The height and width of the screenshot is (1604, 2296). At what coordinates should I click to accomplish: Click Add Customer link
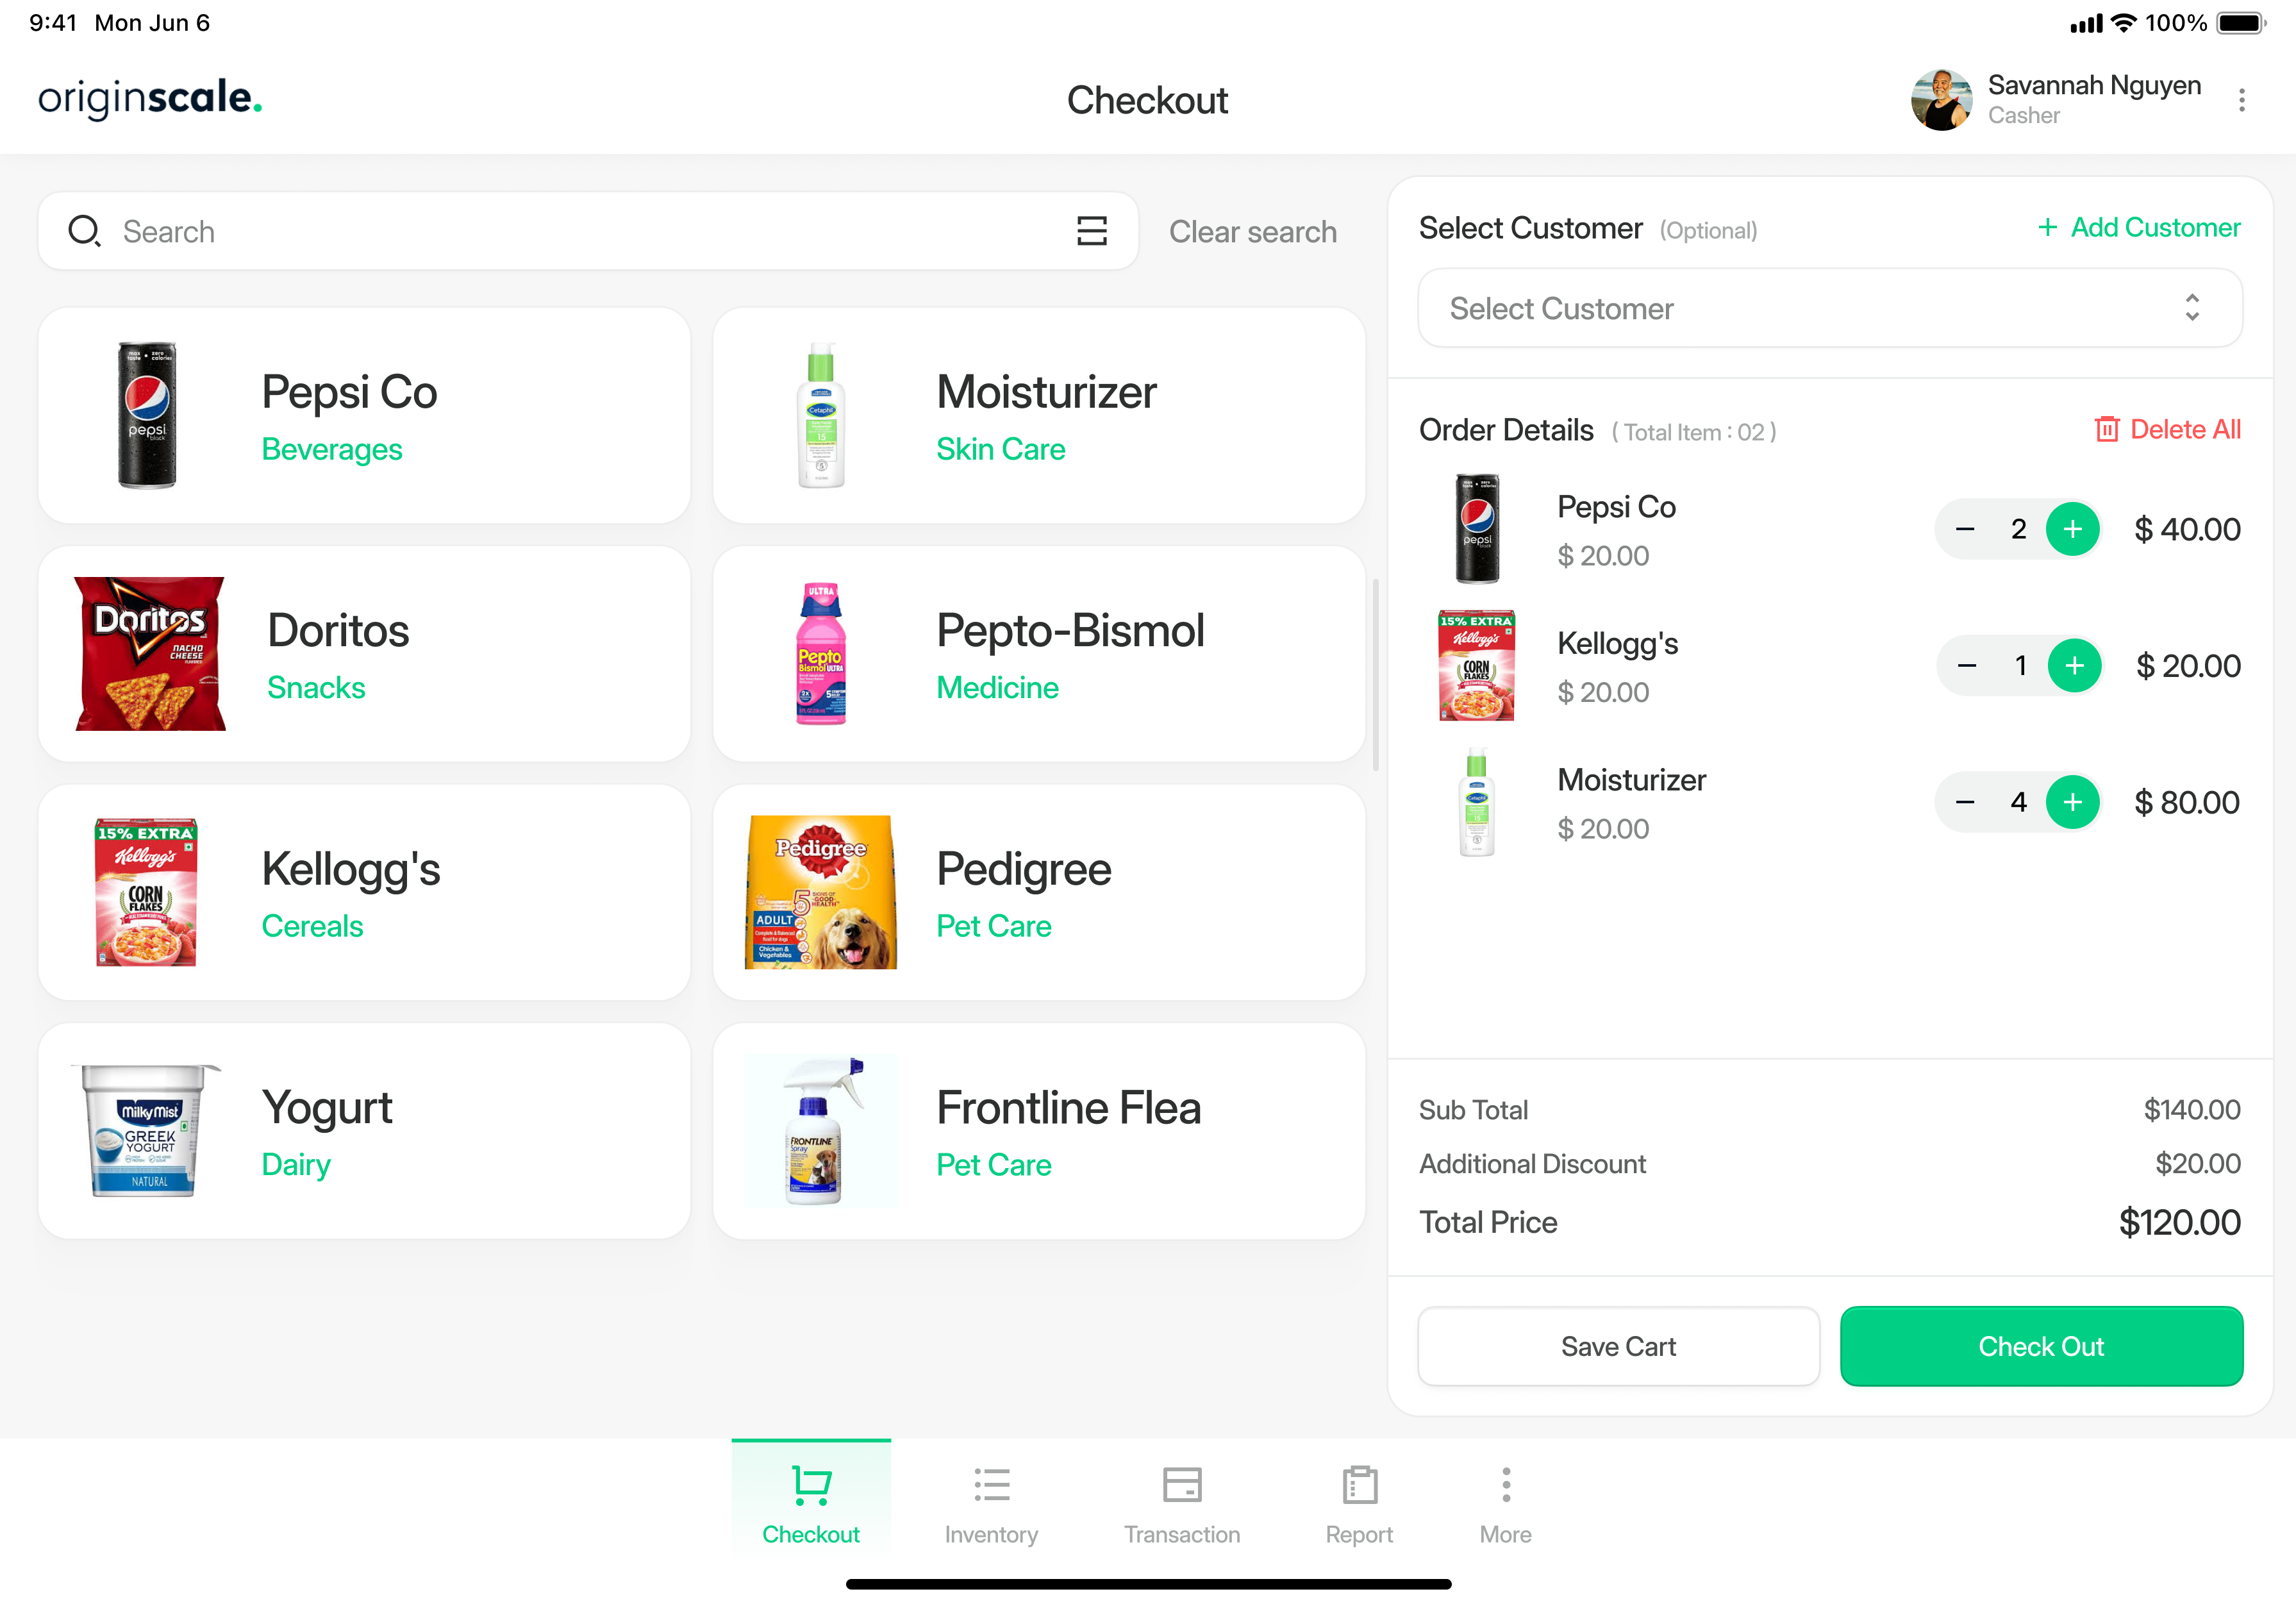[x=2139, y=228]
